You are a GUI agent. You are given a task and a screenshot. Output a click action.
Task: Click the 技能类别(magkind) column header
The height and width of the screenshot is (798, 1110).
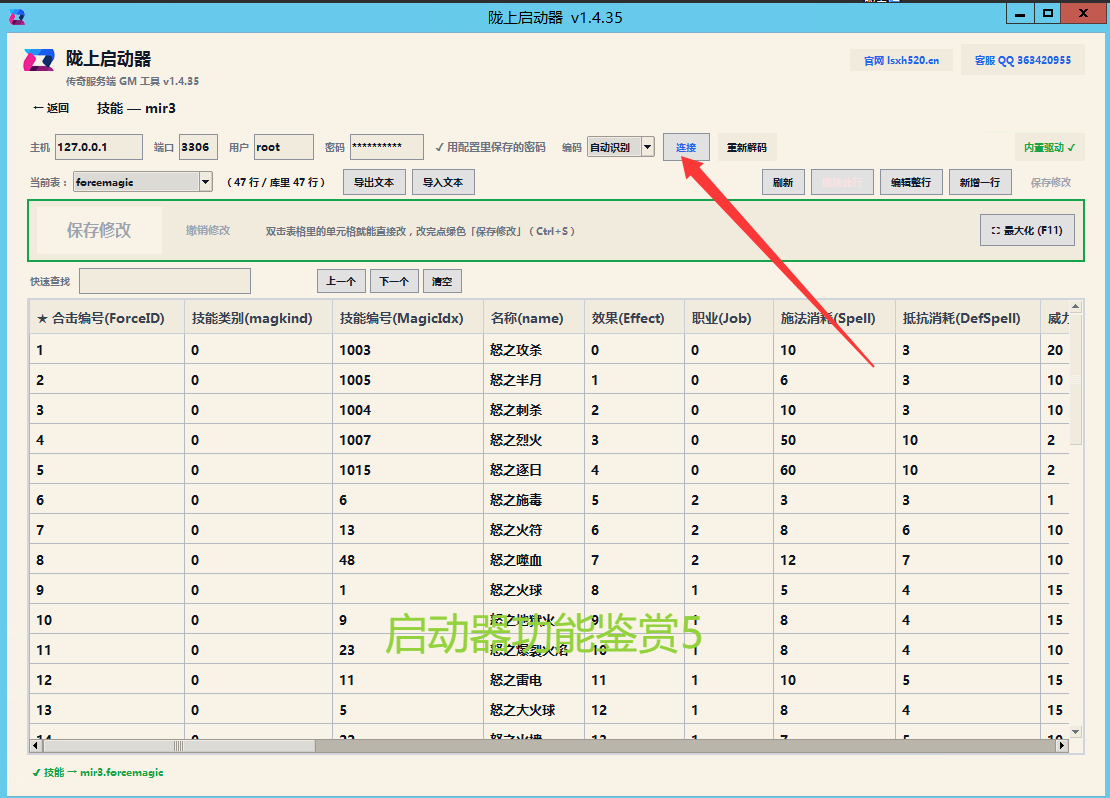click(258, 318)
